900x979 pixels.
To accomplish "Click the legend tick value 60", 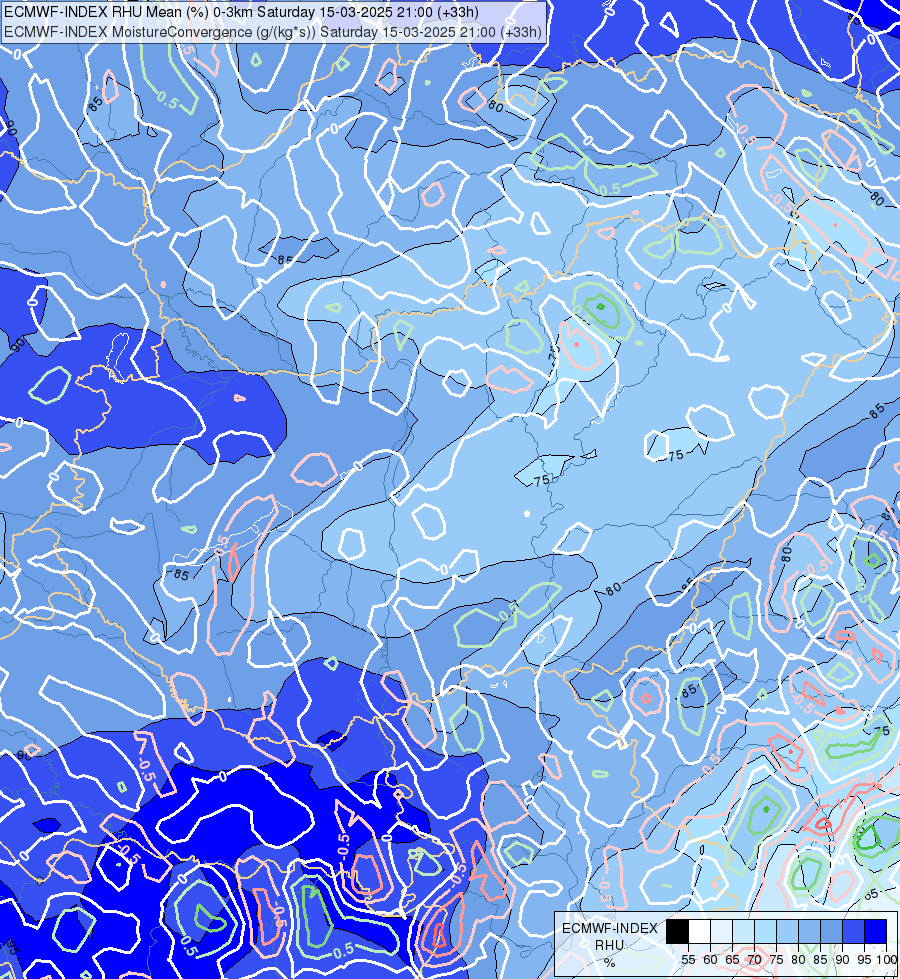I will pos(710,960).
